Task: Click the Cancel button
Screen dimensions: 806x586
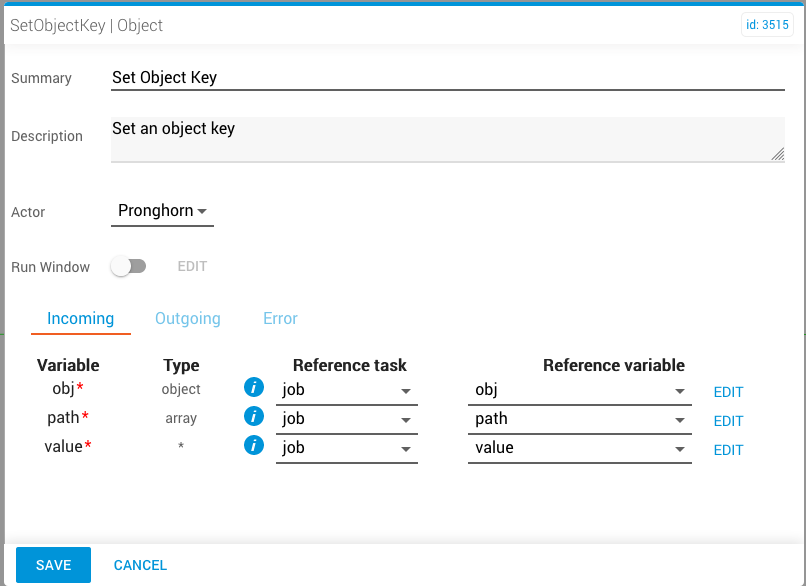Action: tap(140, 565)
